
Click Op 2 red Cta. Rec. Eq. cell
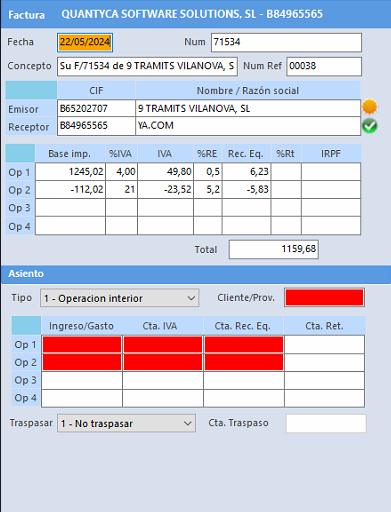(244, 362)
